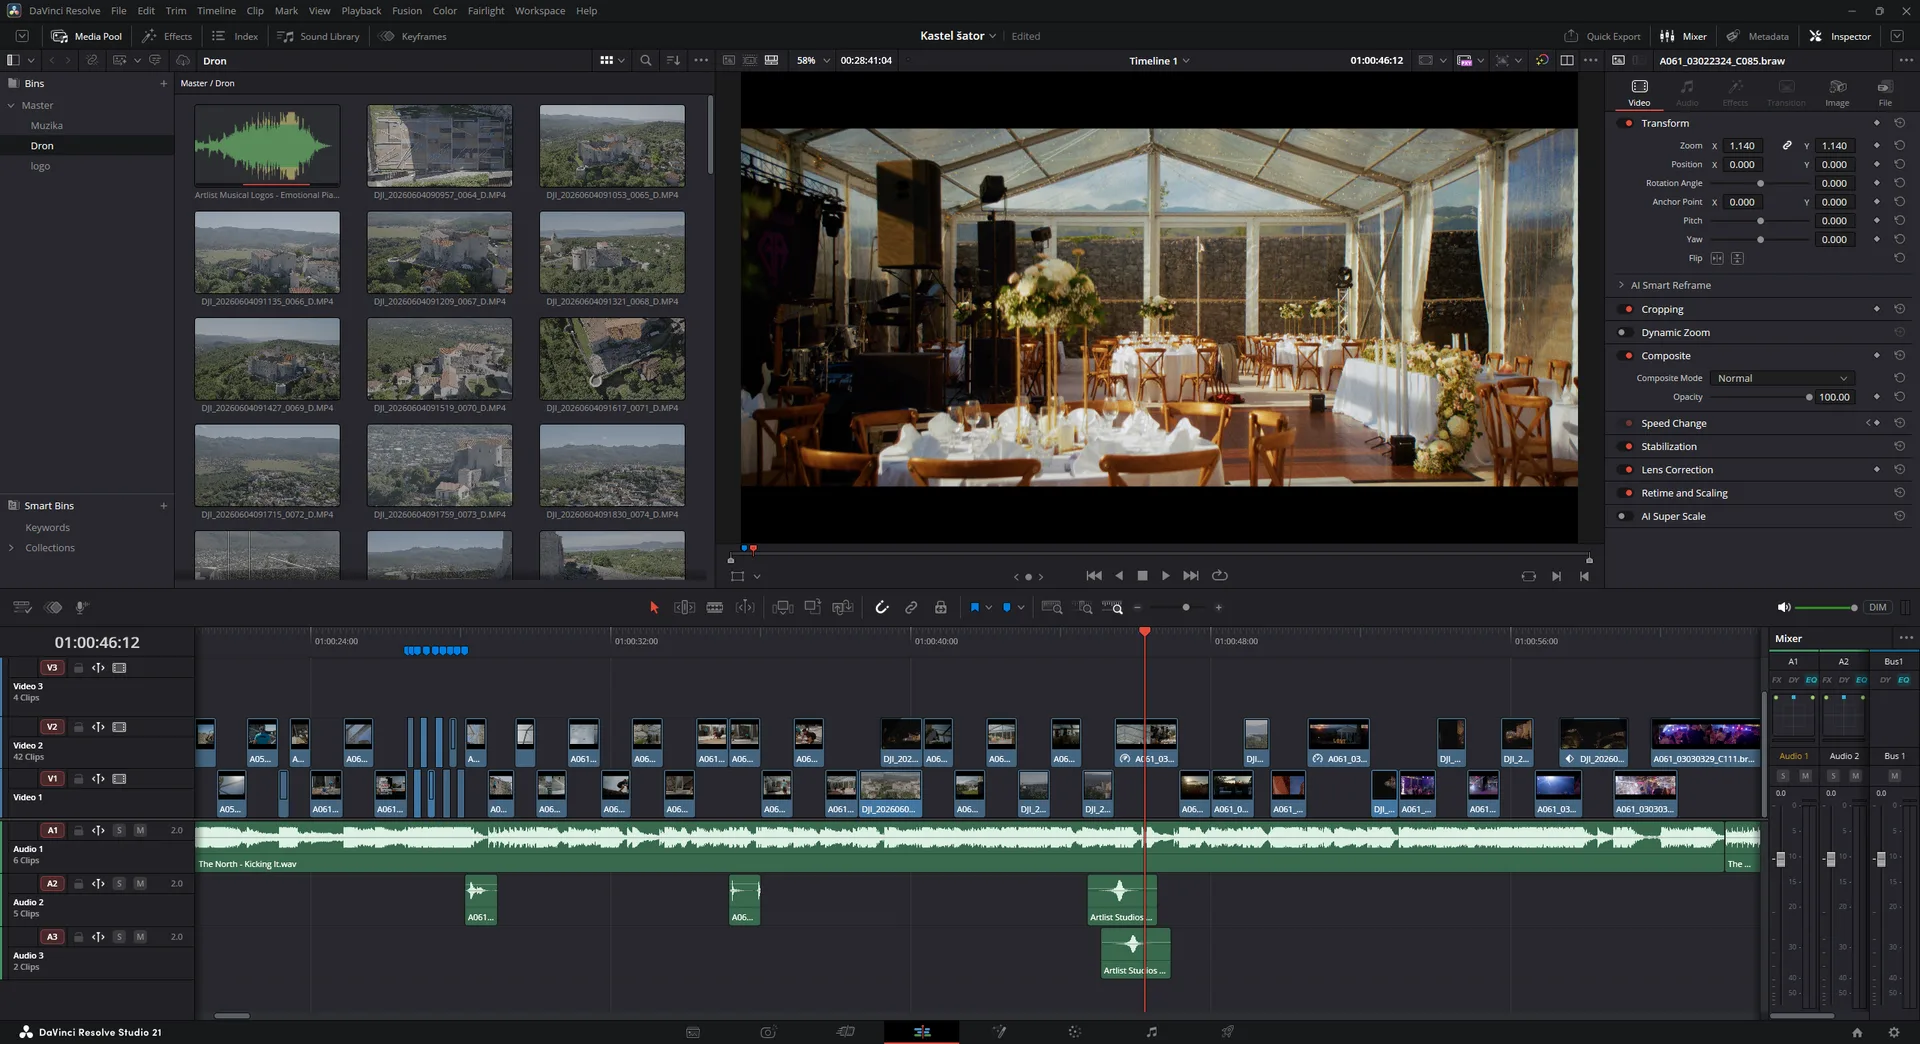Enable the Dynamic Zoom toggle
1920x1044 pixels.
(x=1623, y=332)
